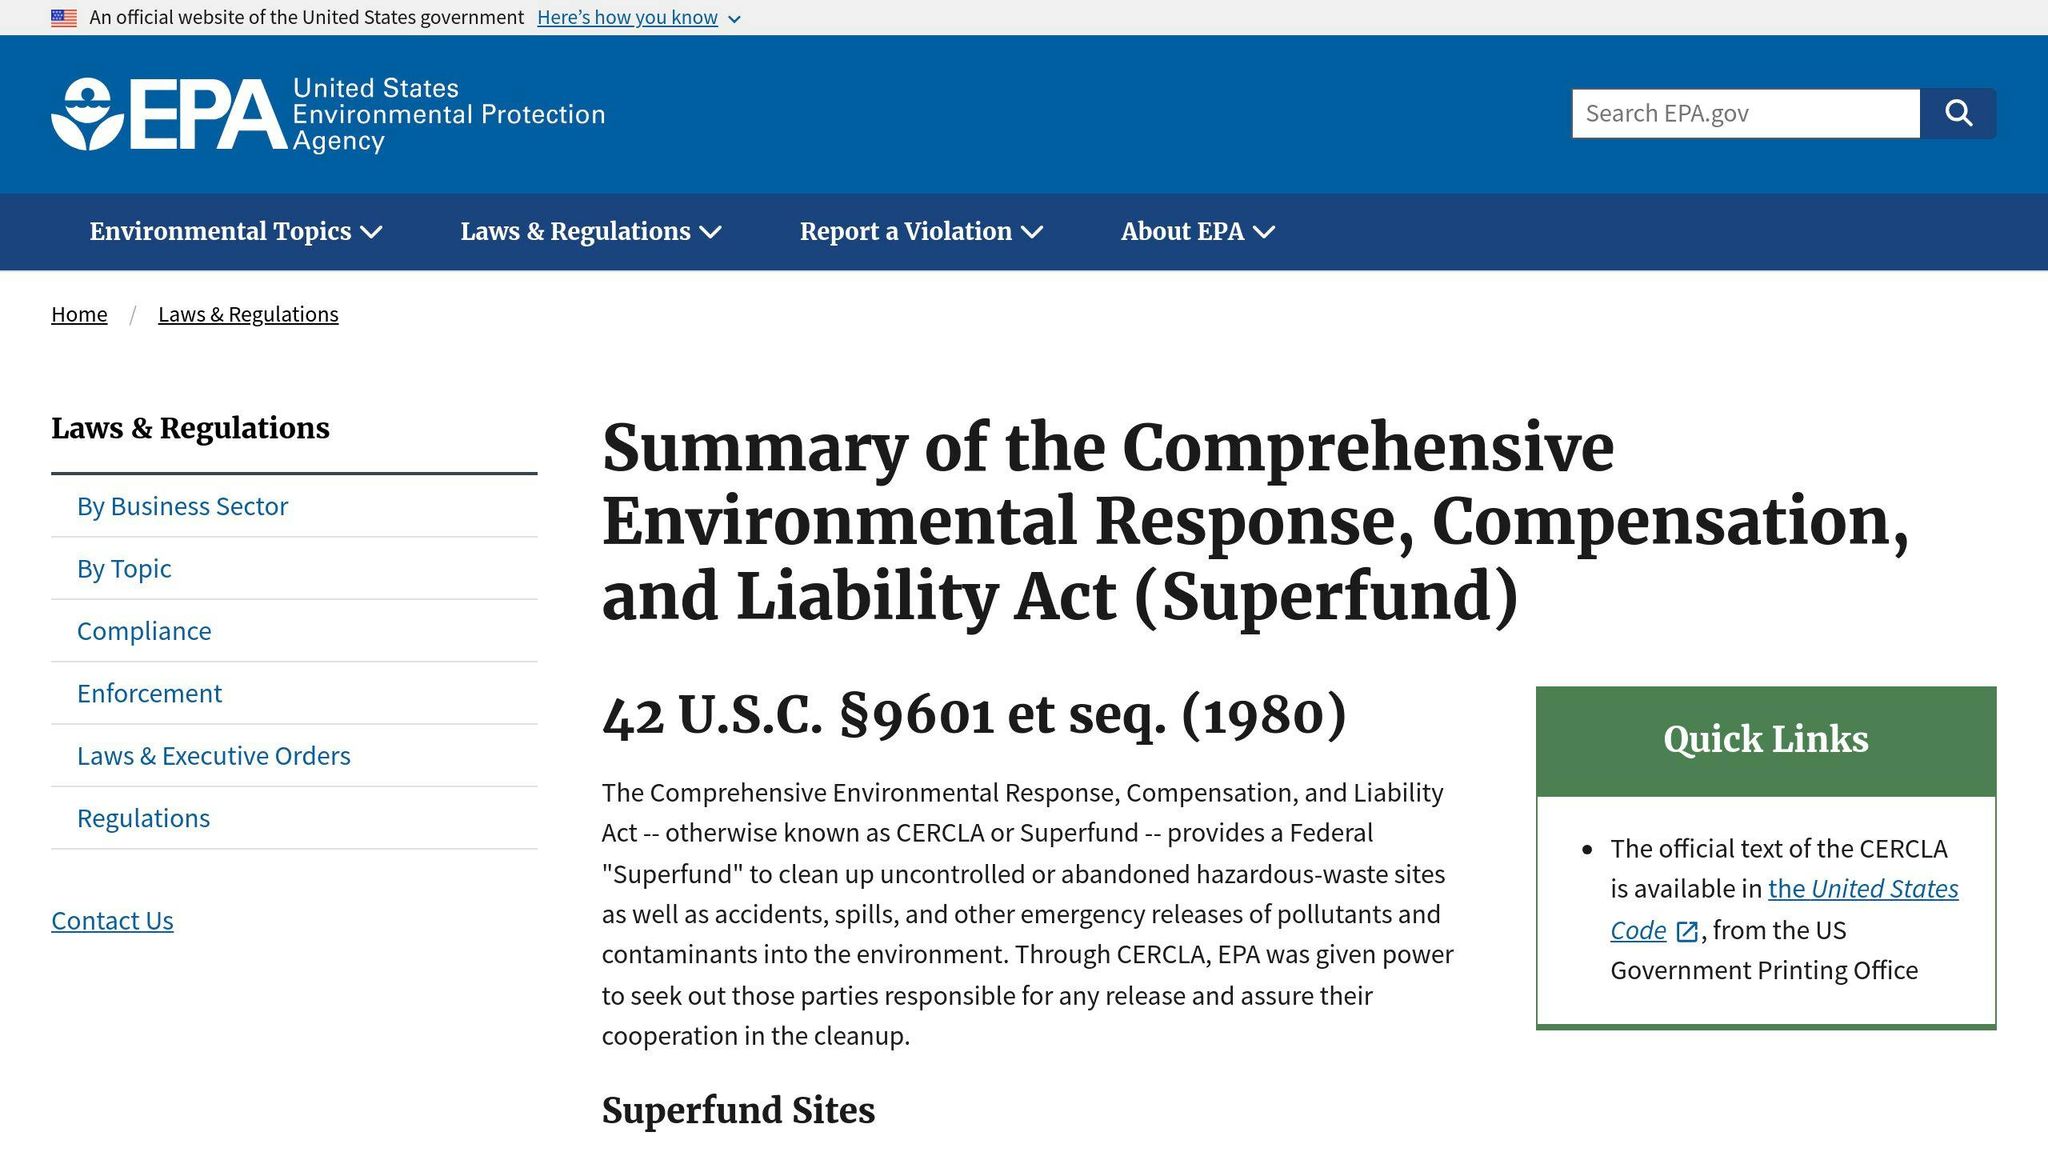Click 'An official website of the United States government'

click(x=306, y=18)
